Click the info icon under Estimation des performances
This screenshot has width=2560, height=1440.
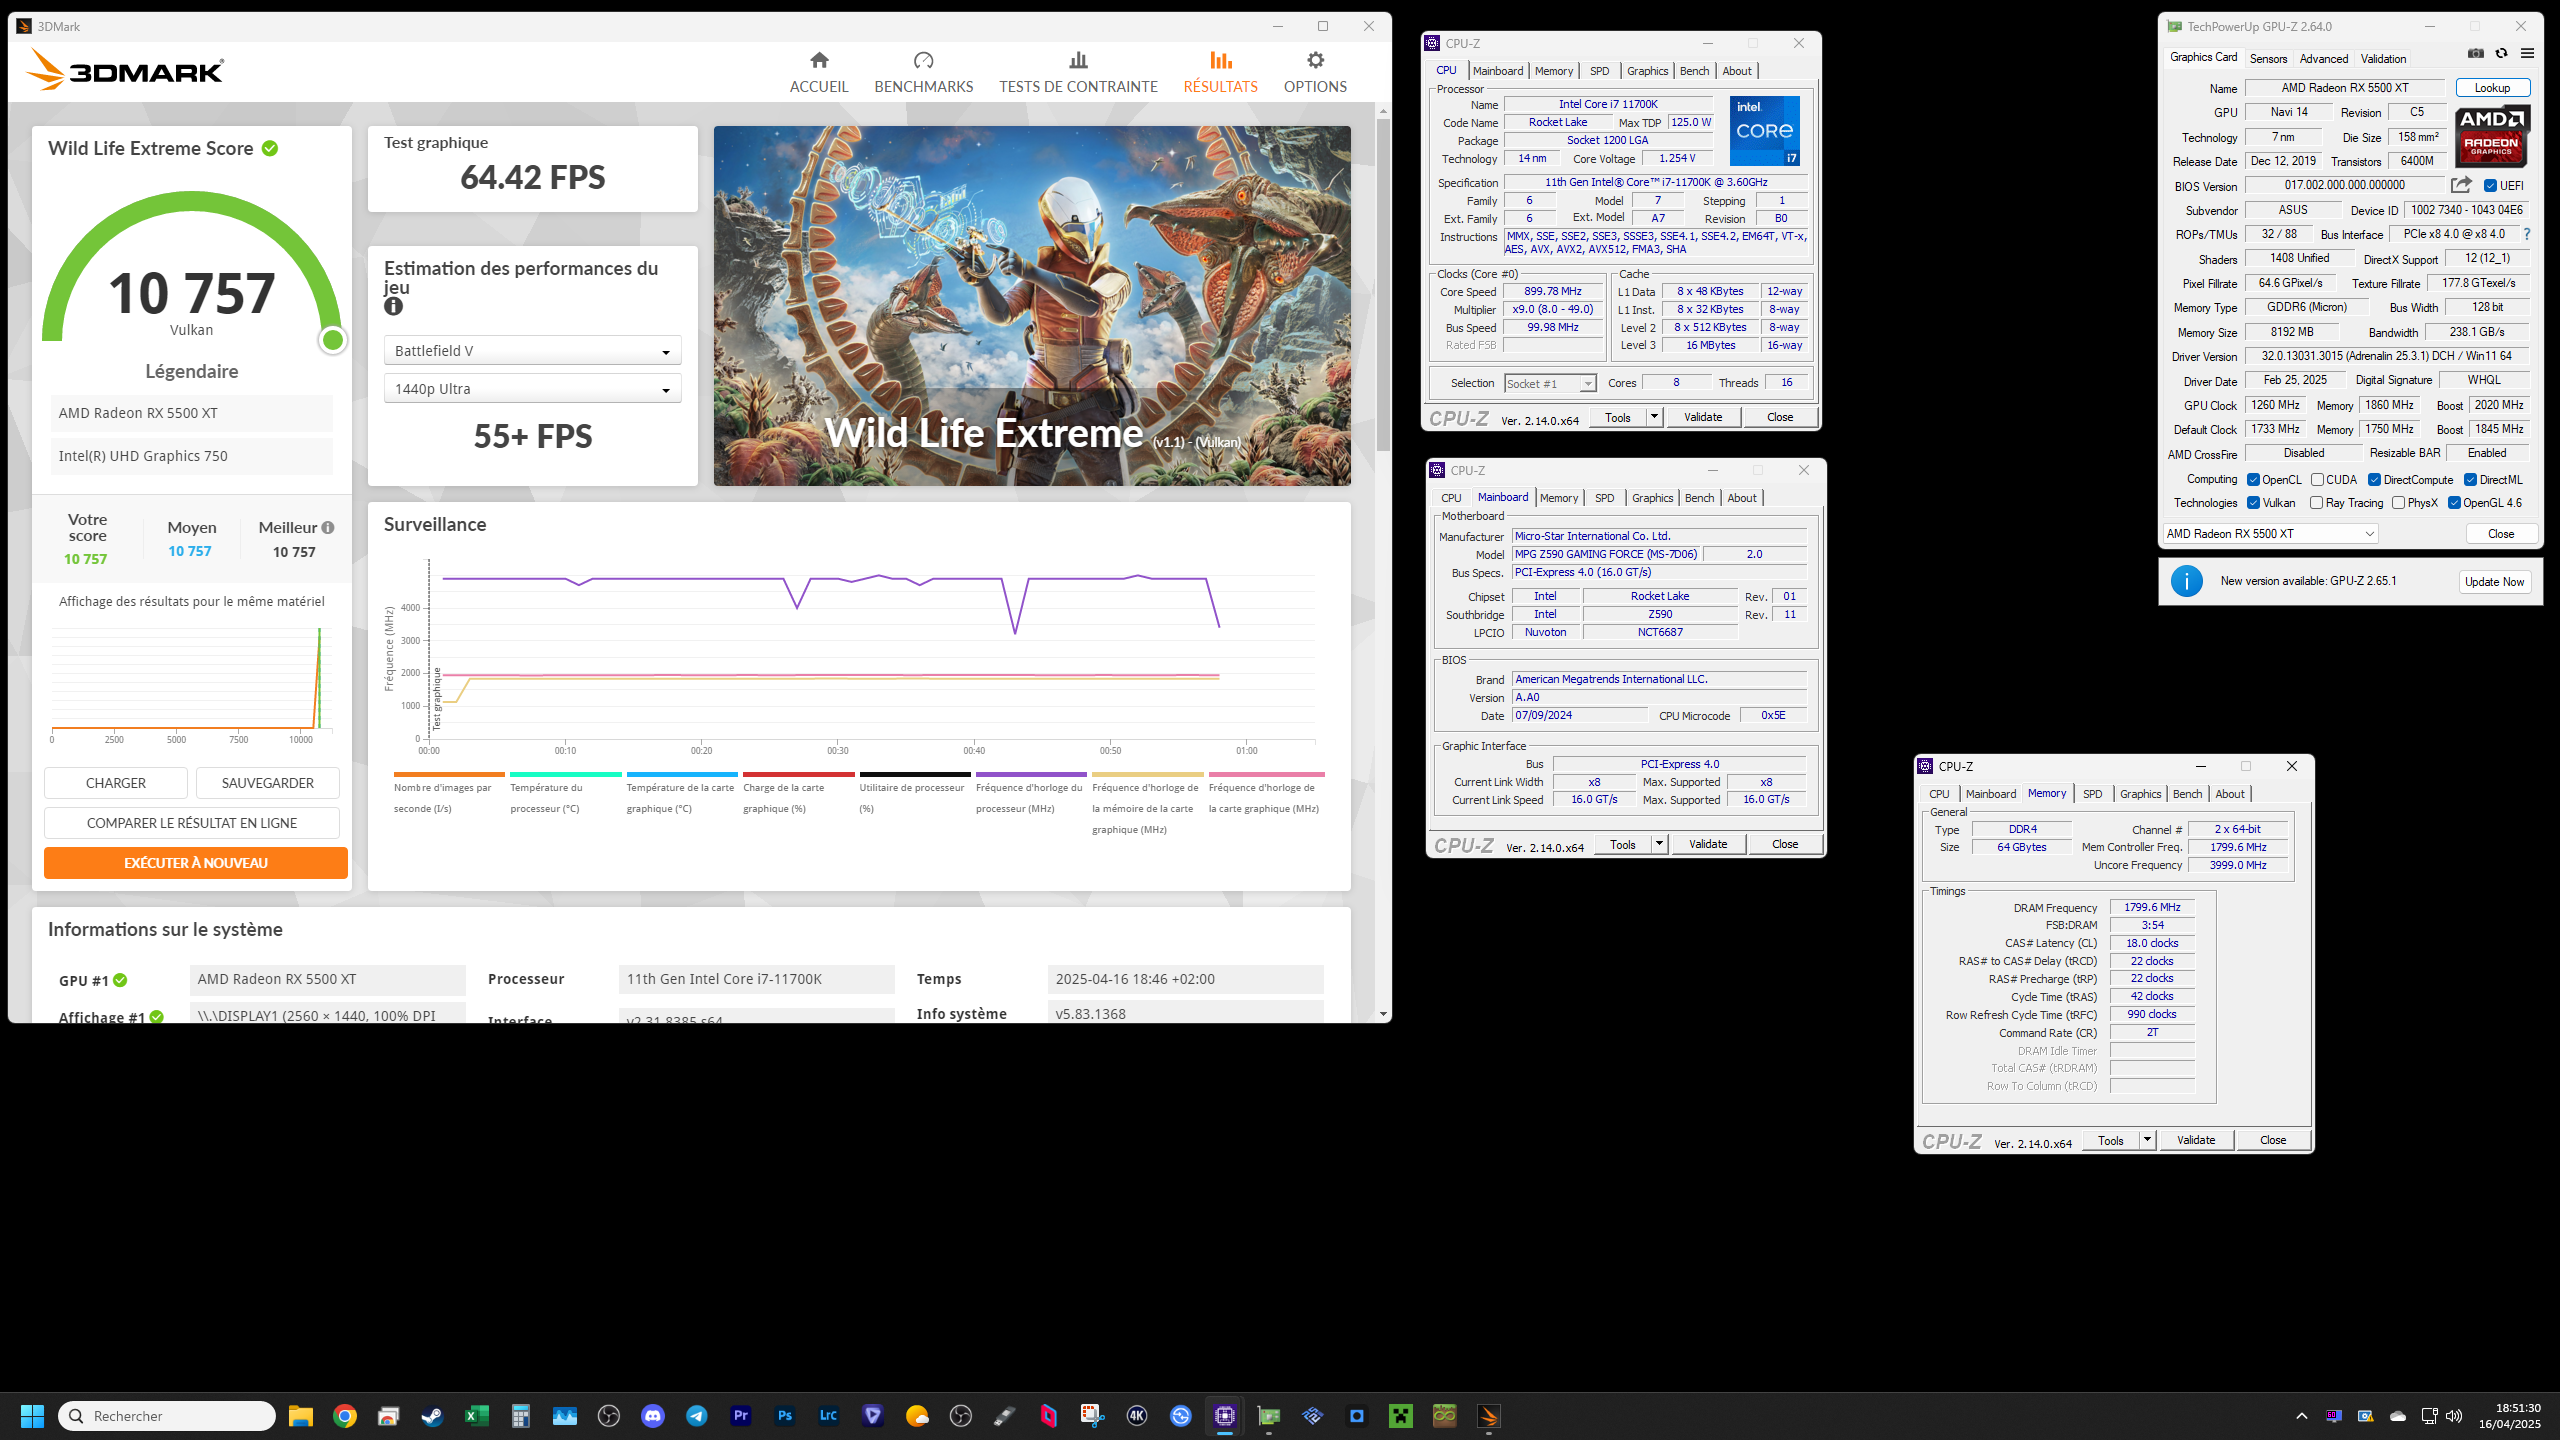coord(393,307)
